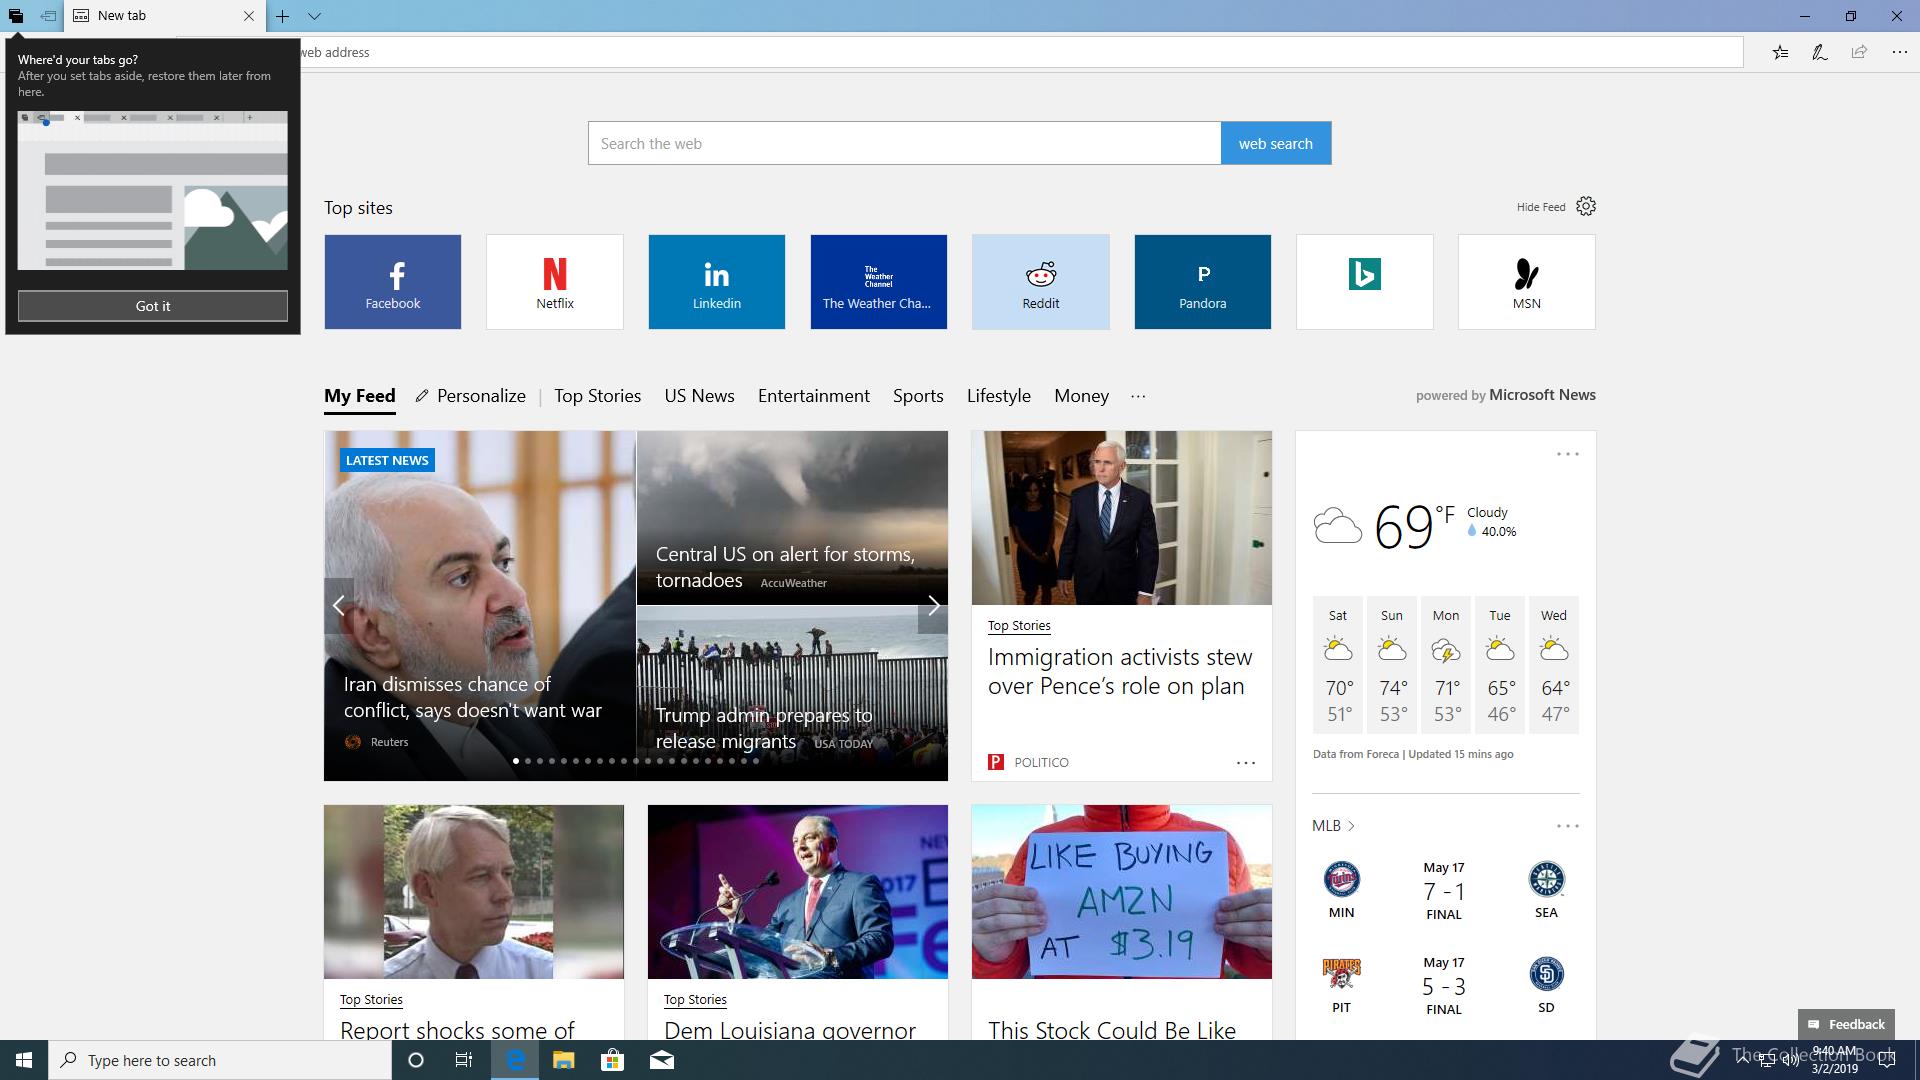1920x1080 pixels.
Task: Open Dem Louisiana governor story
Action: [790, 1030]
